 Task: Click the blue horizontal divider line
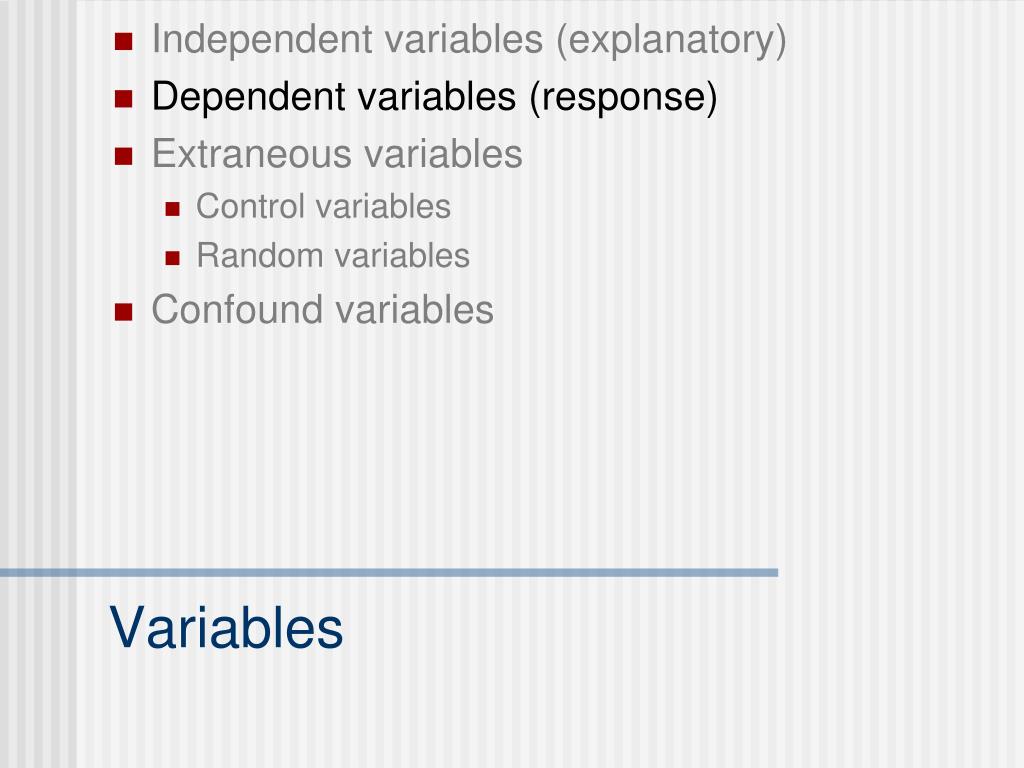pyautogui.click(x=389, y=573)
